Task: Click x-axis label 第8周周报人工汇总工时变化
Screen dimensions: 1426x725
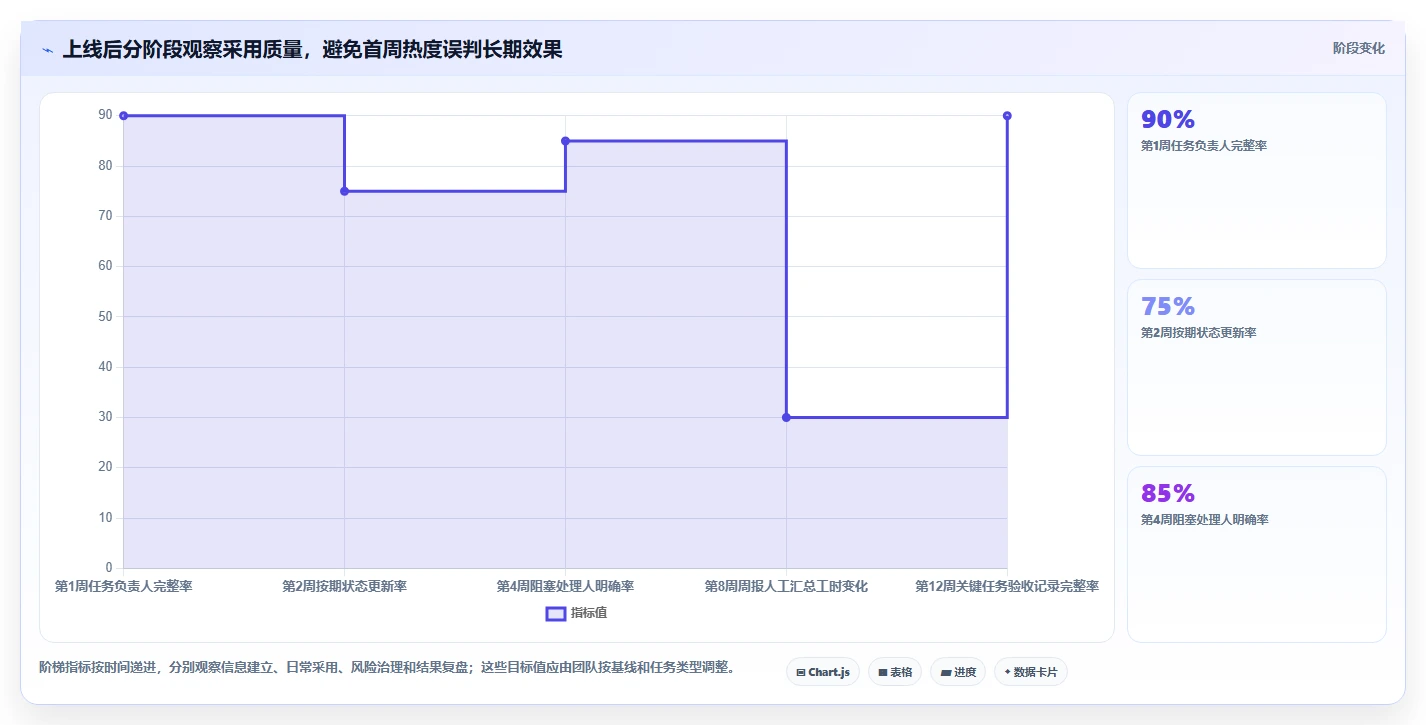Action: point(786,586)
